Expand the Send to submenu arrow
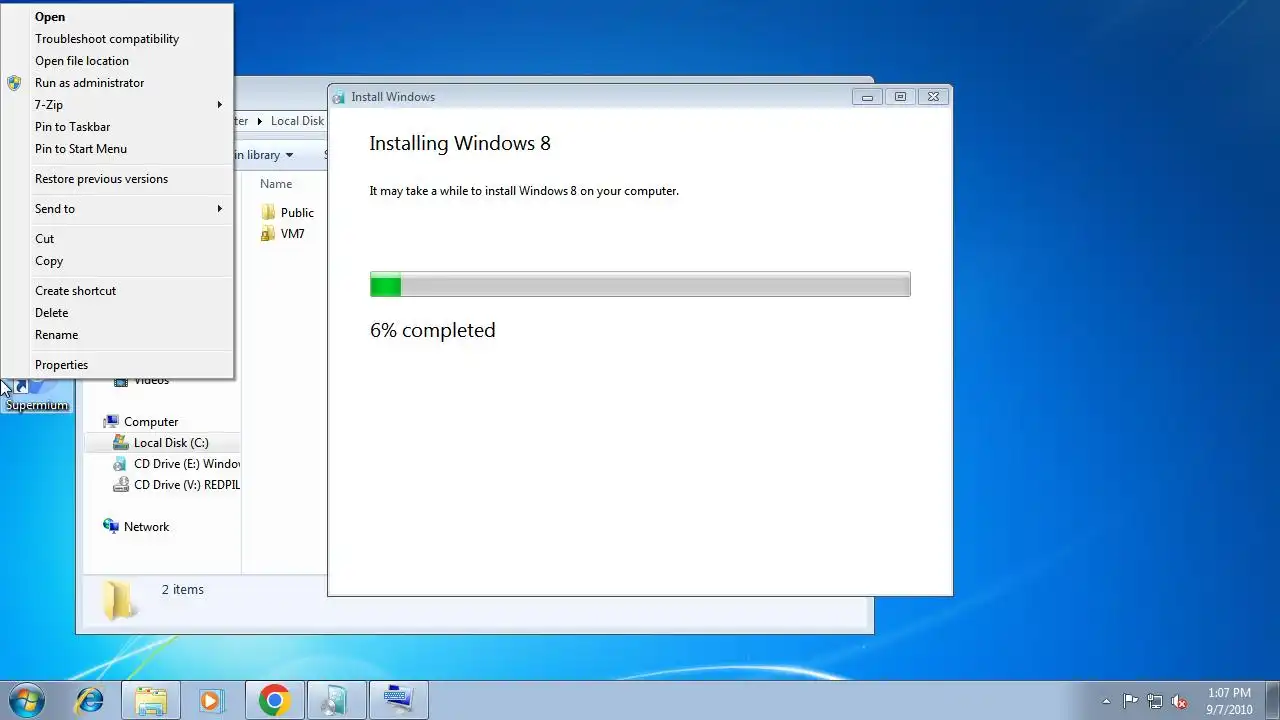 tap(220, 209)
